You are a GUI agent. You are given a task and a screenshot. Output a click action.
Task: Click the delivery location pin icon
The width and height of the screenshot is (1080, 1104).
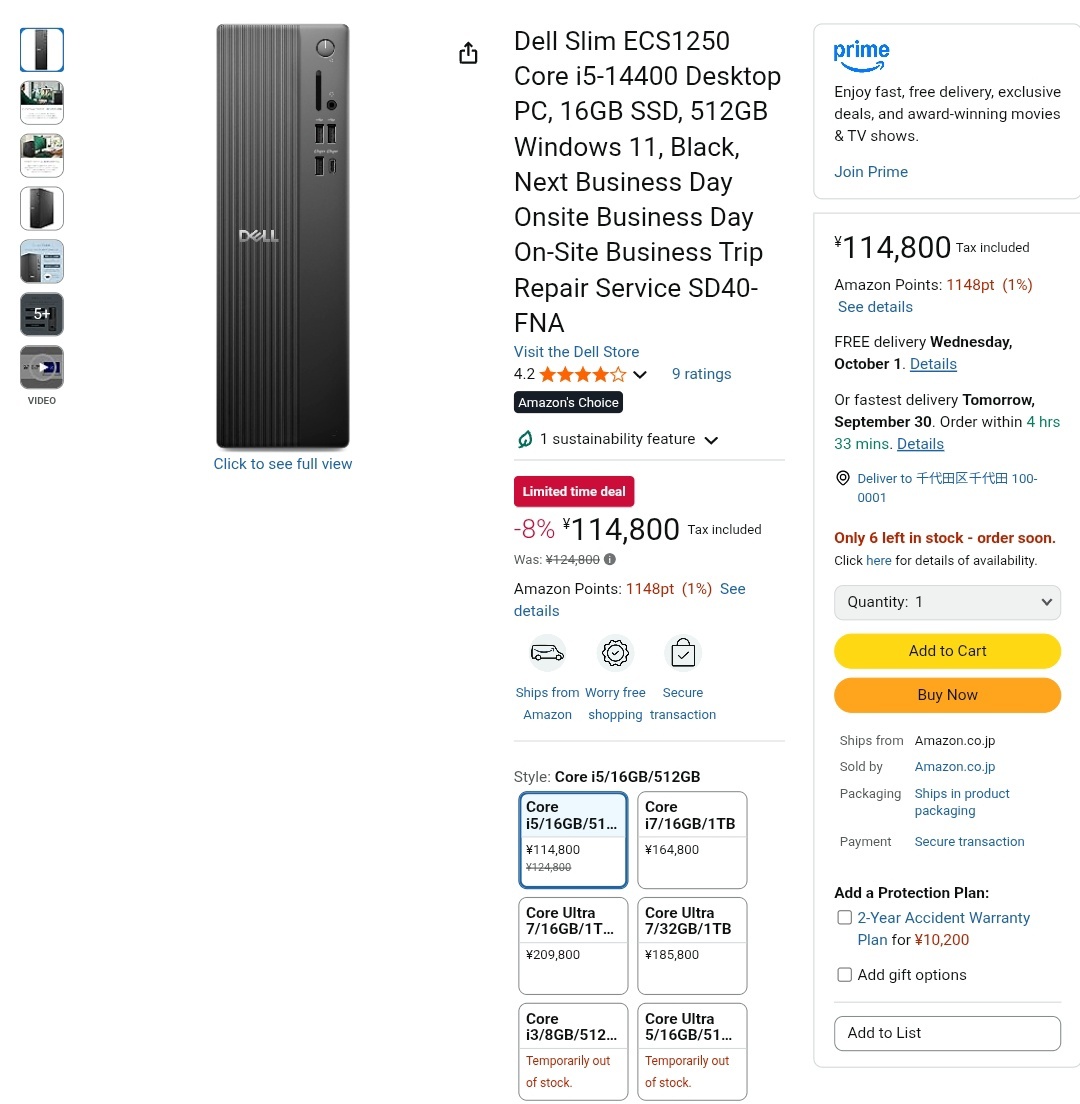point(843,479)
